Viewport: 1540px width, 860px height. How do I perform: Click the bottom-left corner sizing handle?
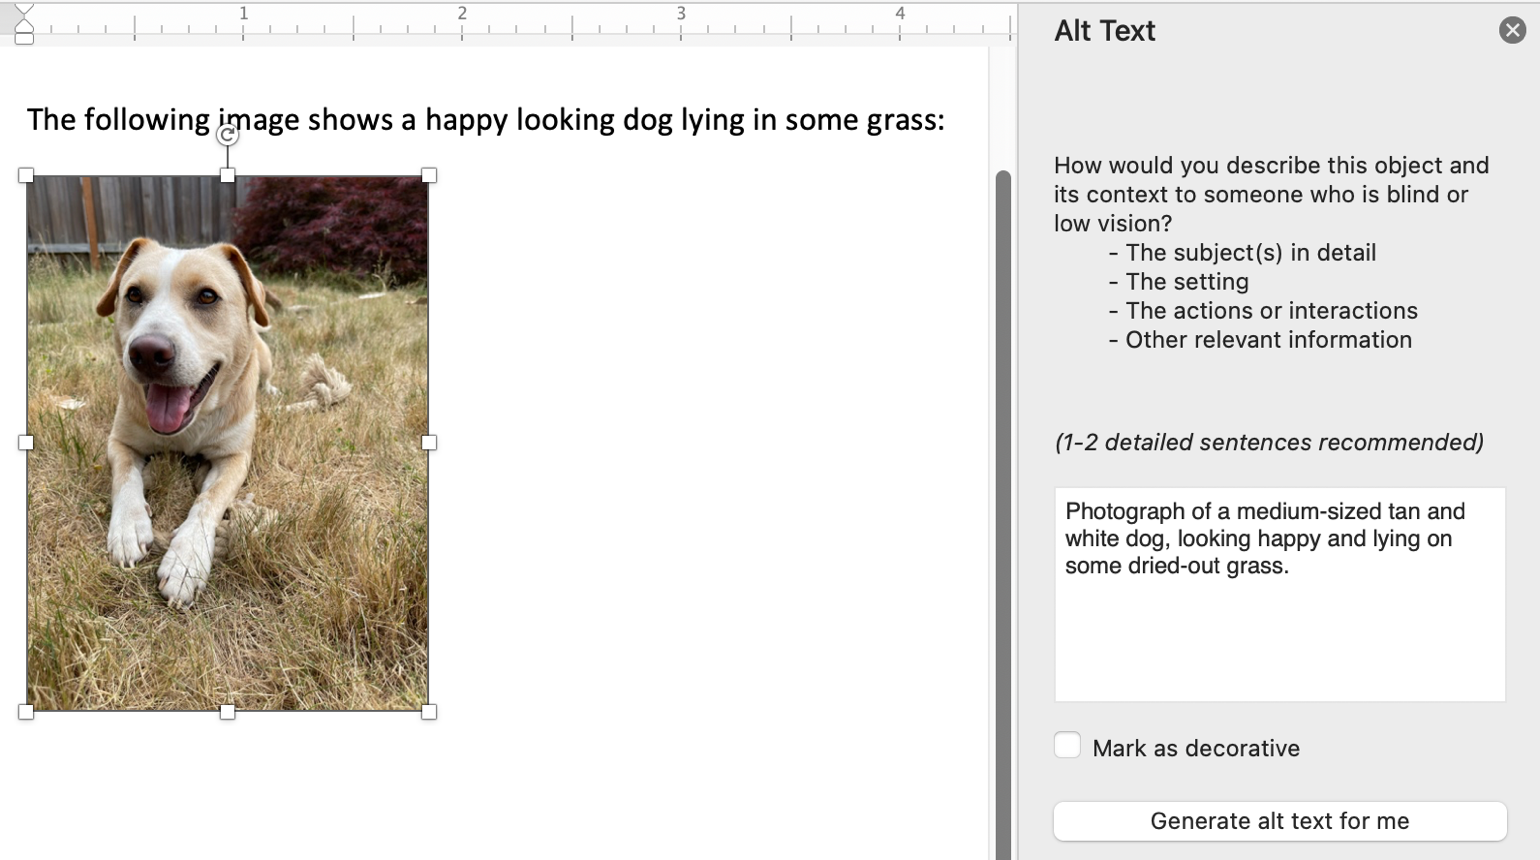tap(26, 712)
